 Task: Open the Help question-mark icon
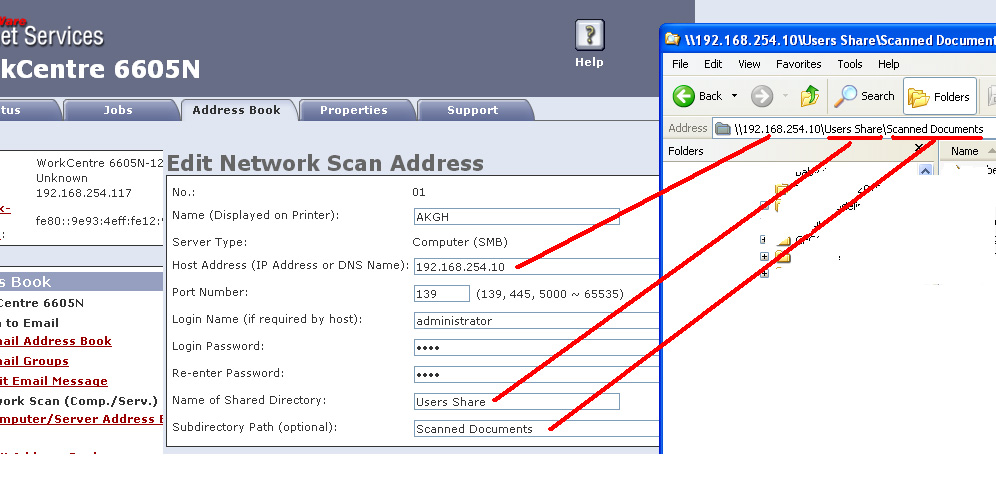589,35
